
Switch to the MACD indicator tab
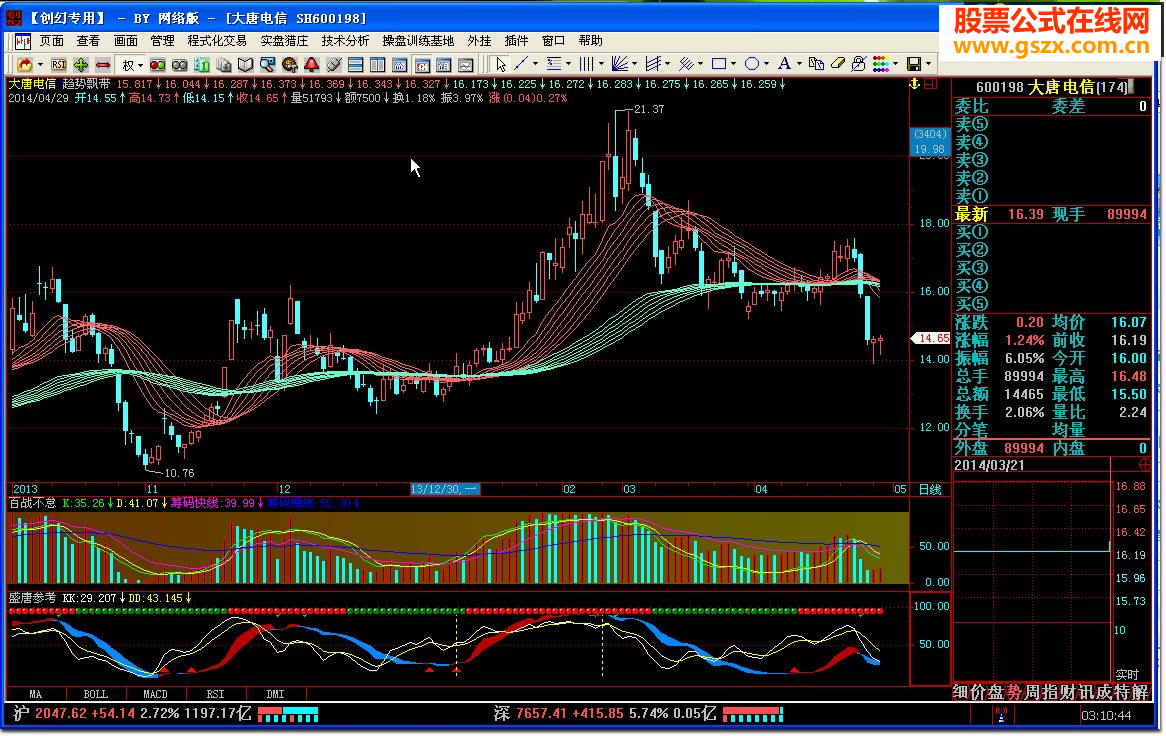click(155, 694)
